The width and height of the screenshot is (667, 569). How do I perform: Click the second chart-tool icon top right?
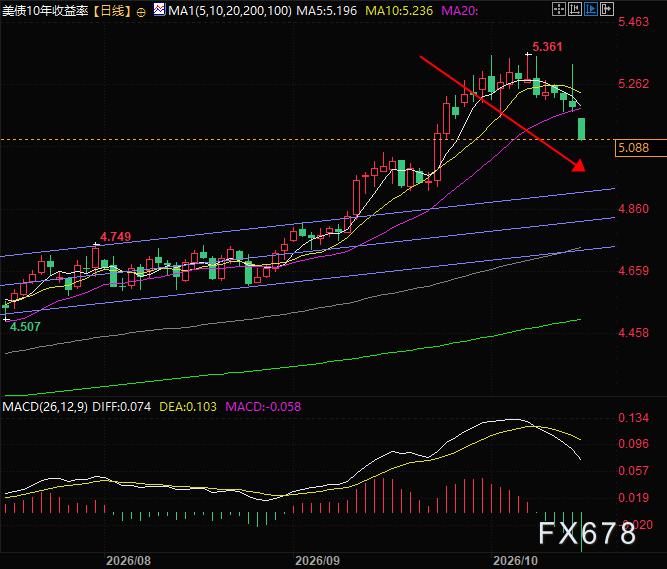(x=575, y=9)
